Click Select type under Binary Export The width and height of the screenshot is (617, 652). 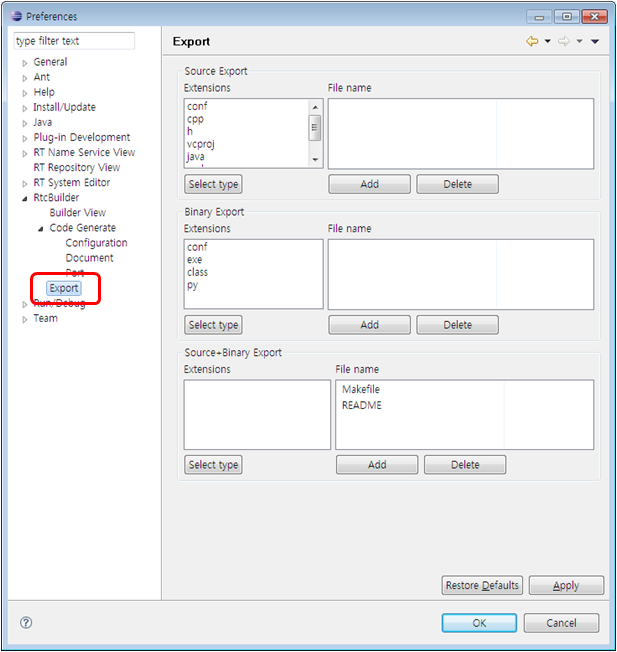click(213, 324)
